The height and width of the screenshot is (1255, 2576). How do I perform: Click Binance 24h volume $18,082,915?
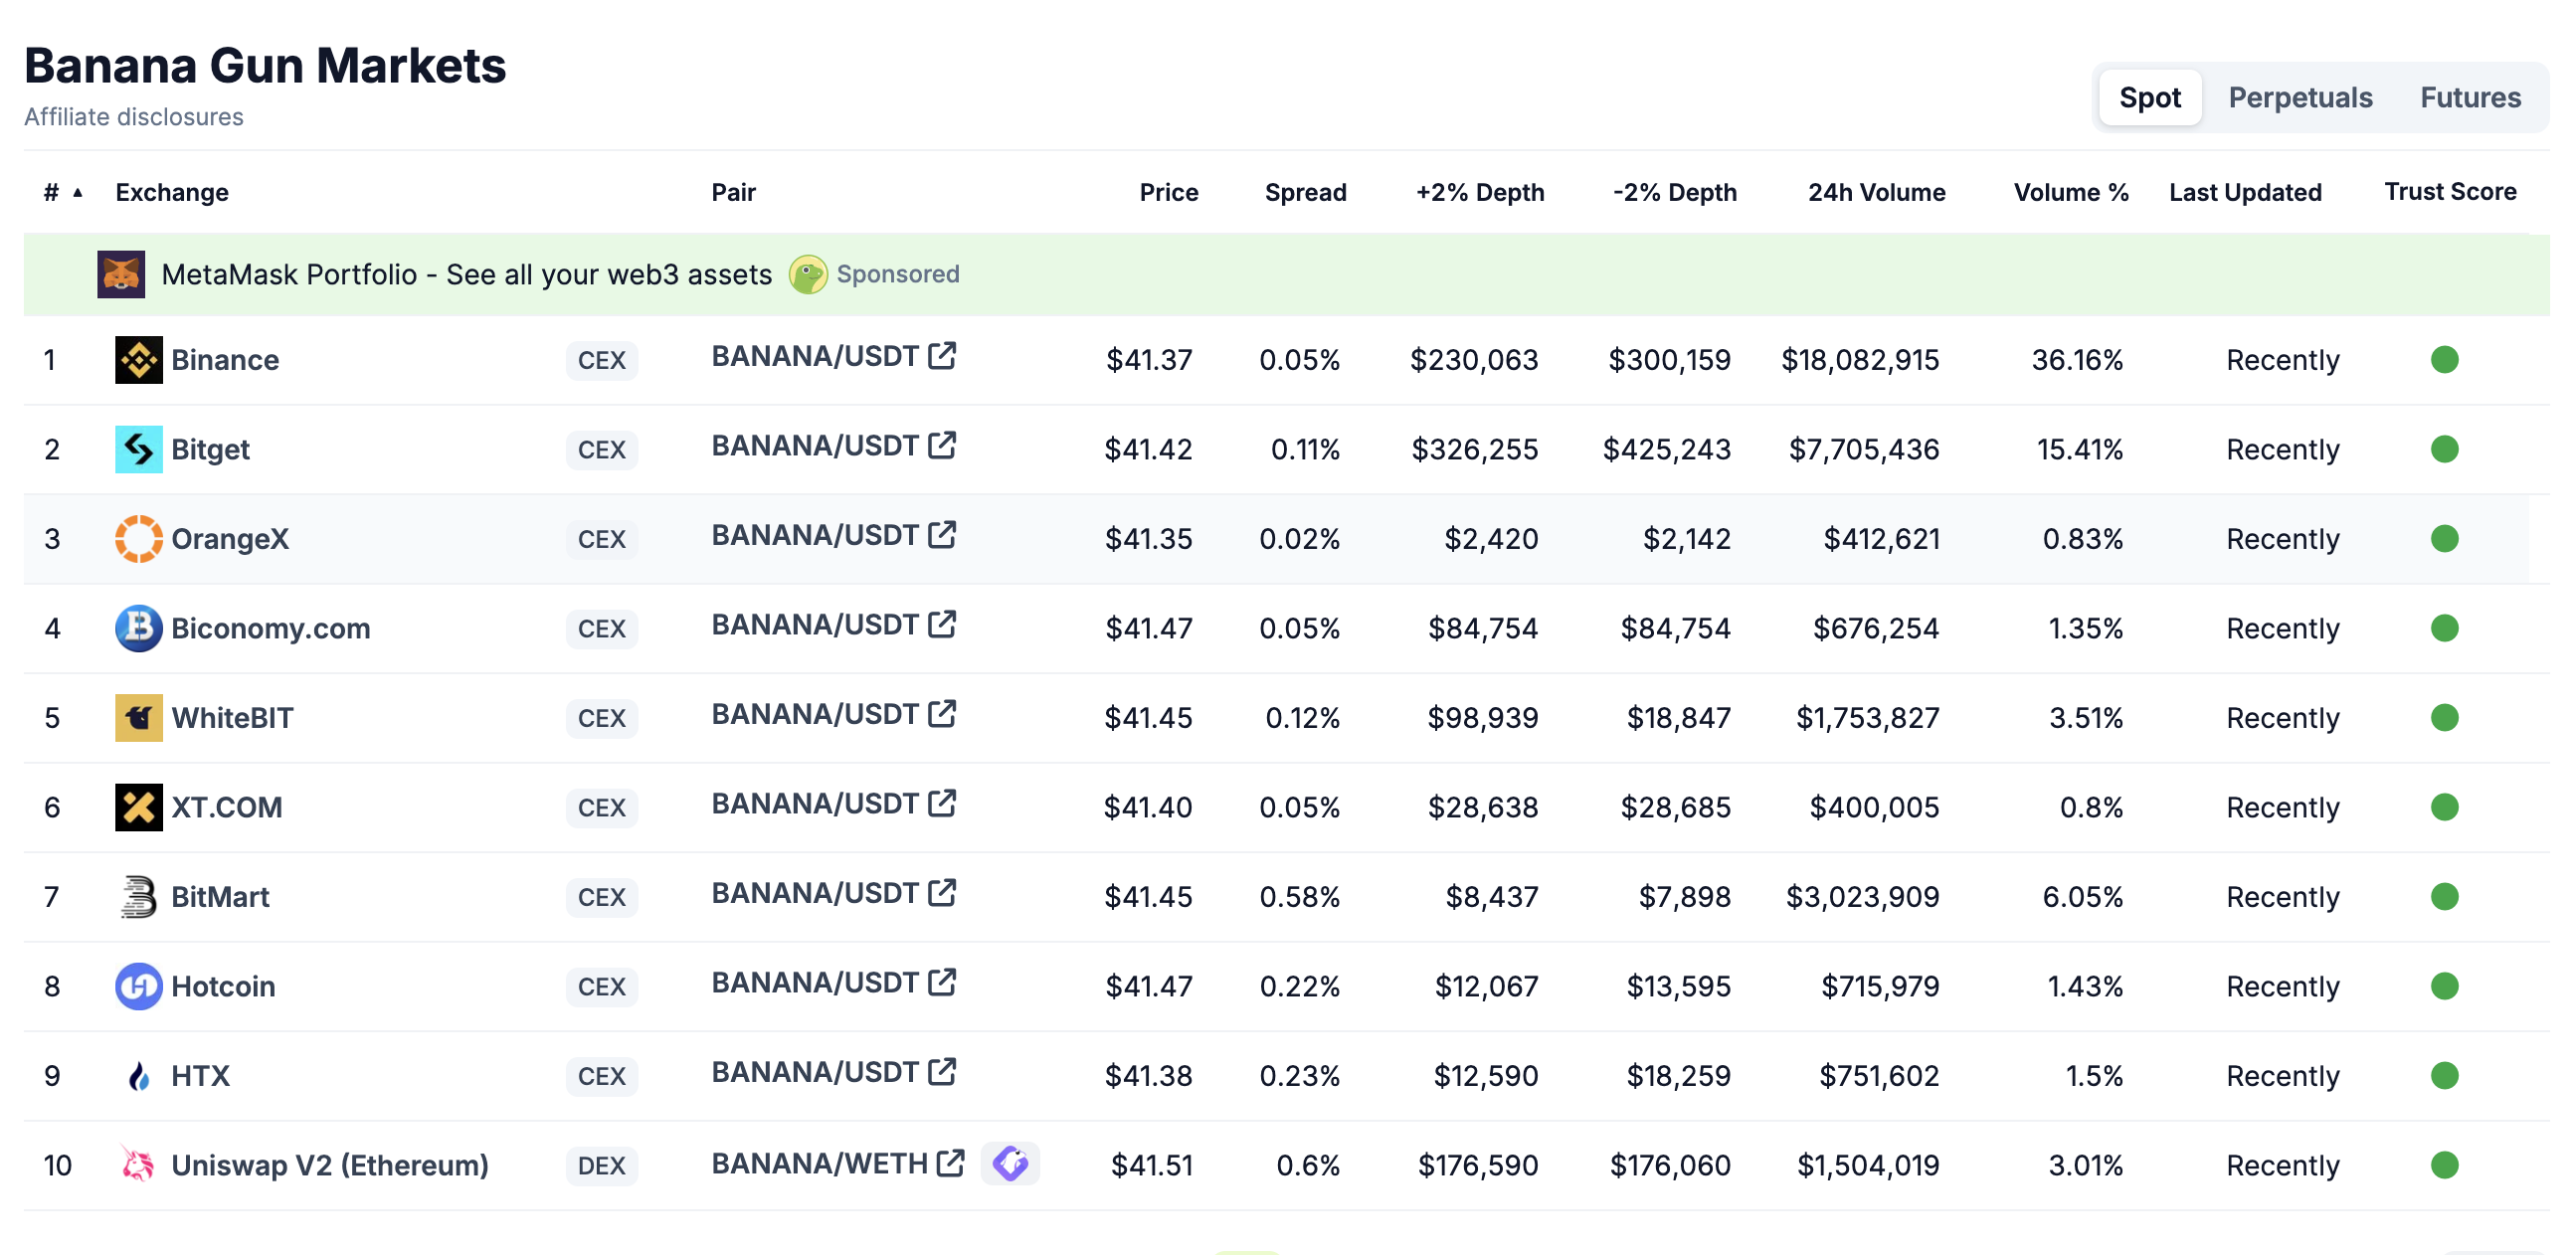pyautogui.click(x=1860, y=360)
